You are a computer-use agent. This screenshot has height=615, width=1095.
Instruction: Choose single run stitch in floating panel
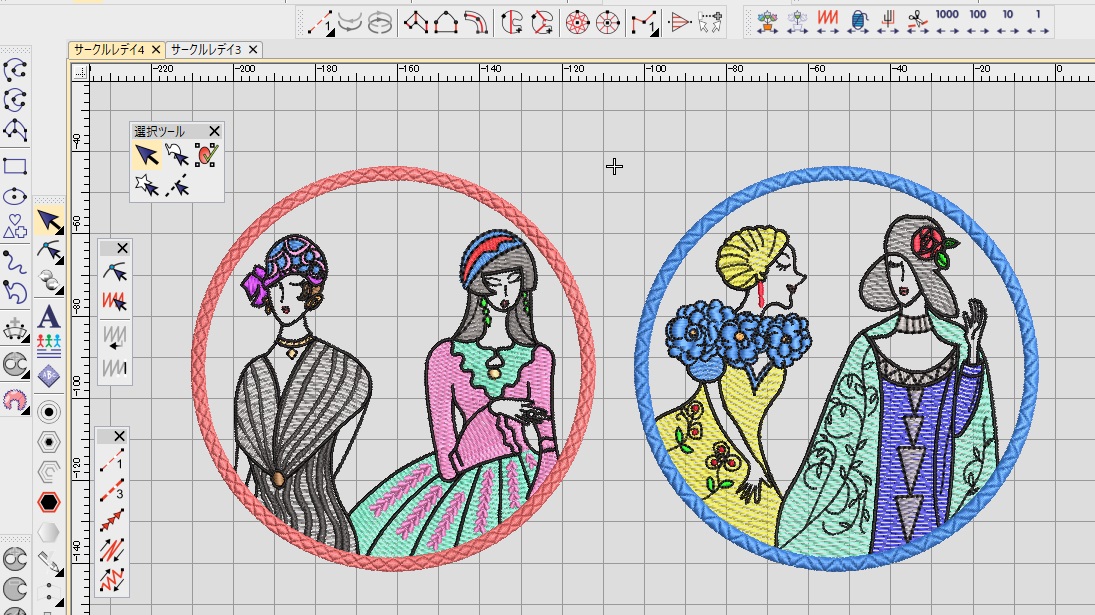point(112,461)
